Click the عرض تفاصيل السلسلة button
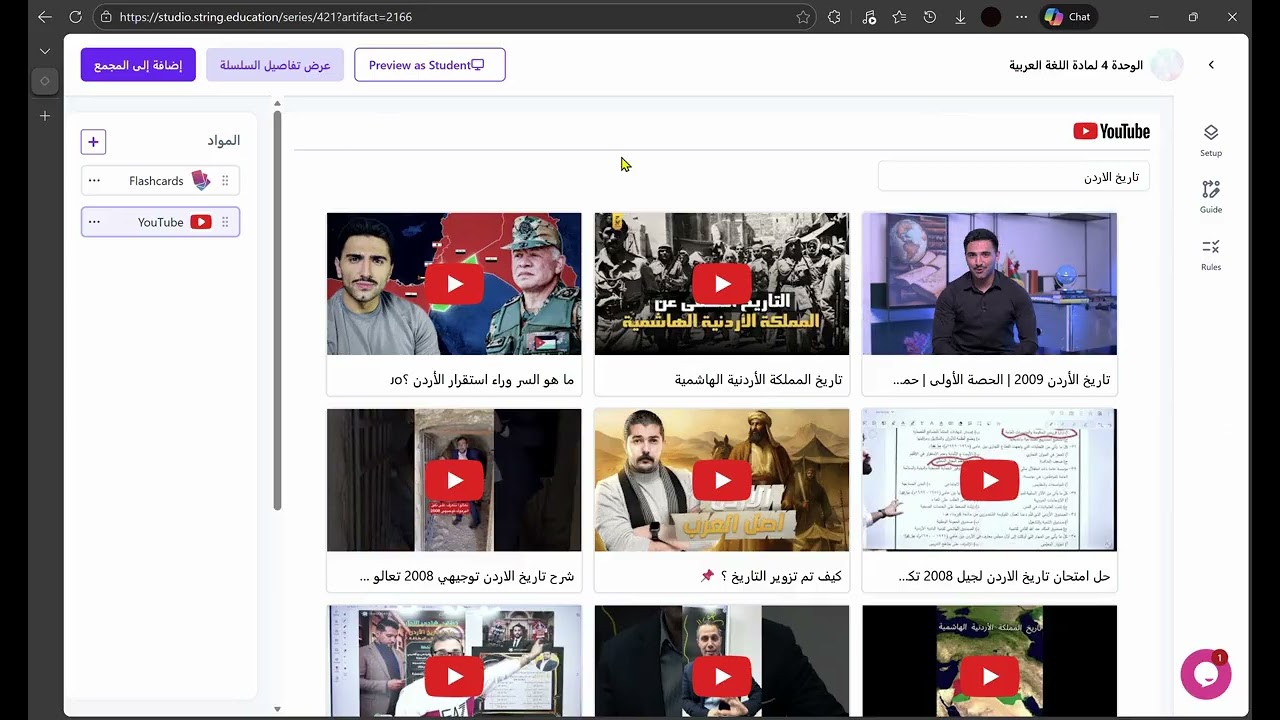Image resolution: width=1280 pixels, height=720 pixels. [x=275, y=65]
